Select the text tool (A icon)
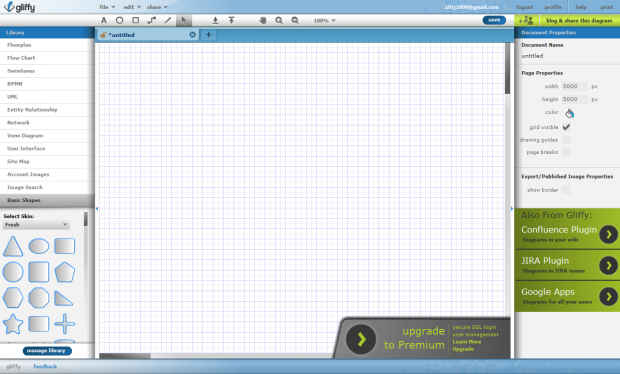 coord(104,20)
